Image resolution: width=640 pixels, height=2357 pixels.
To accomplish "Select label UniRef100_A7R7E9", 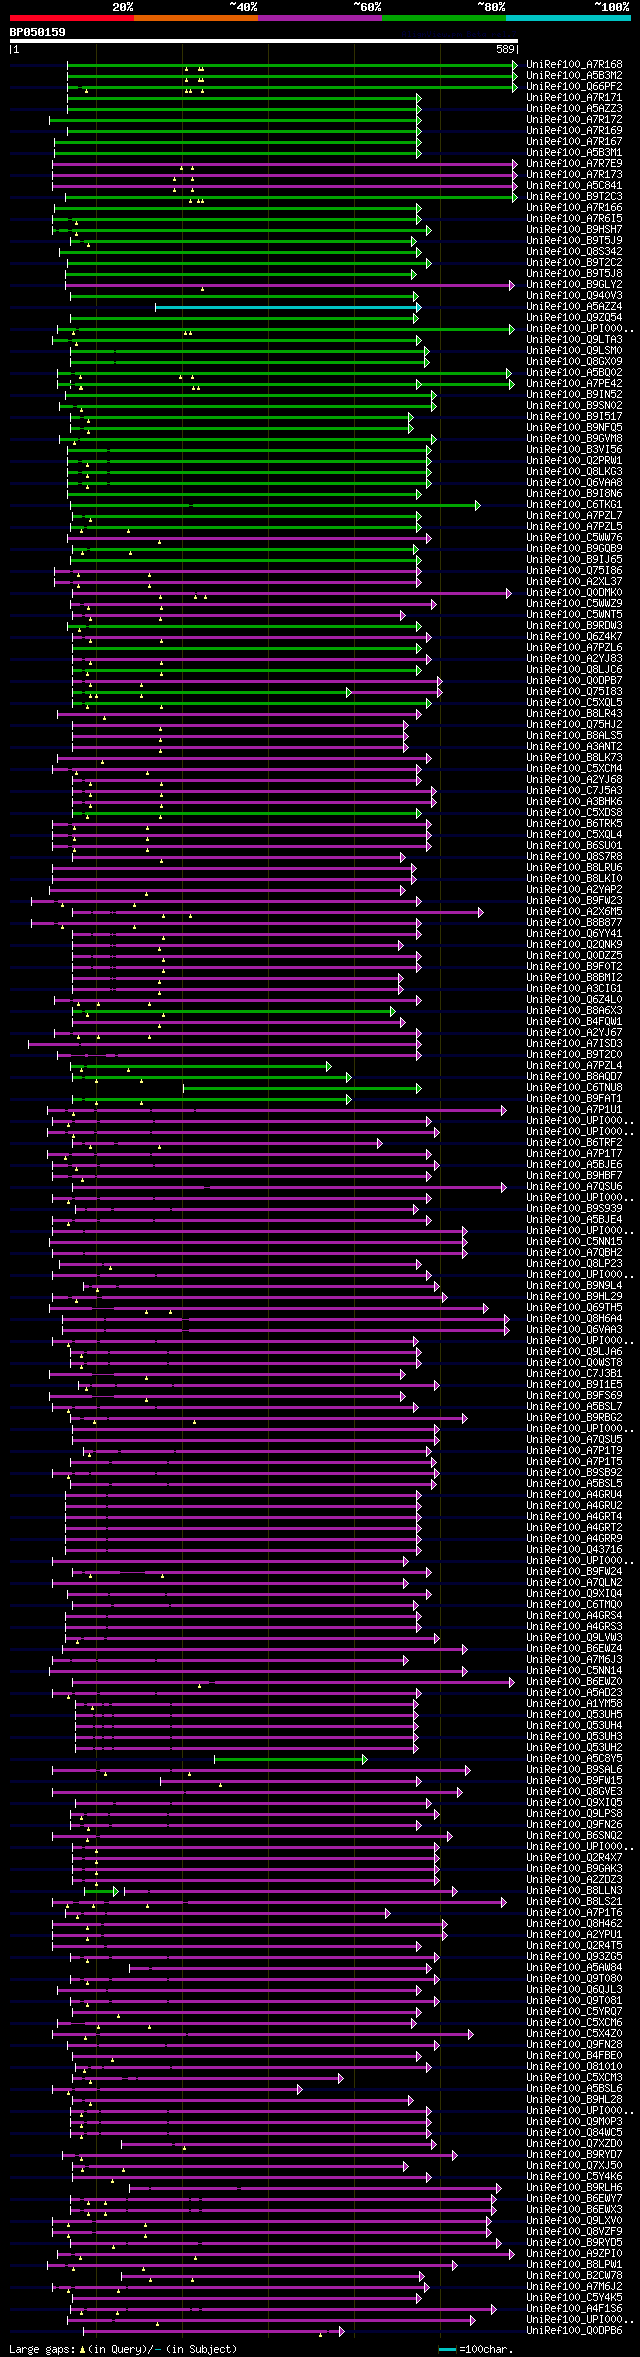I will pyautogui.click(x=574, y=164).
